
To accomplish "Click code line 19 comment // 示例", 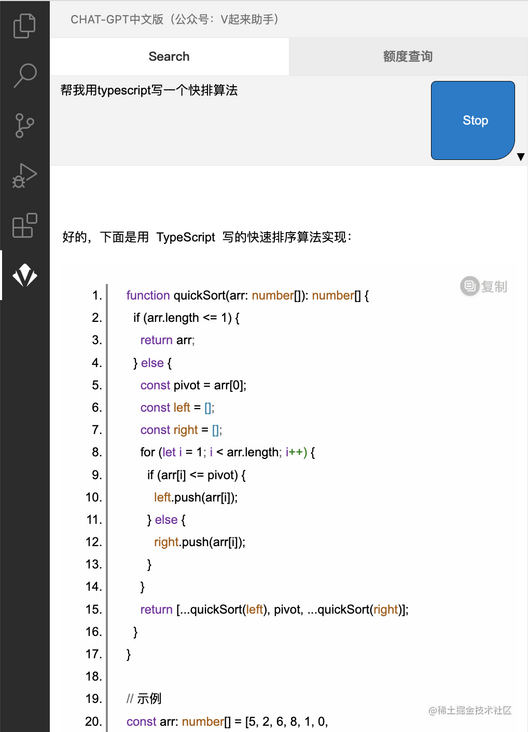I will click(144, 699).
